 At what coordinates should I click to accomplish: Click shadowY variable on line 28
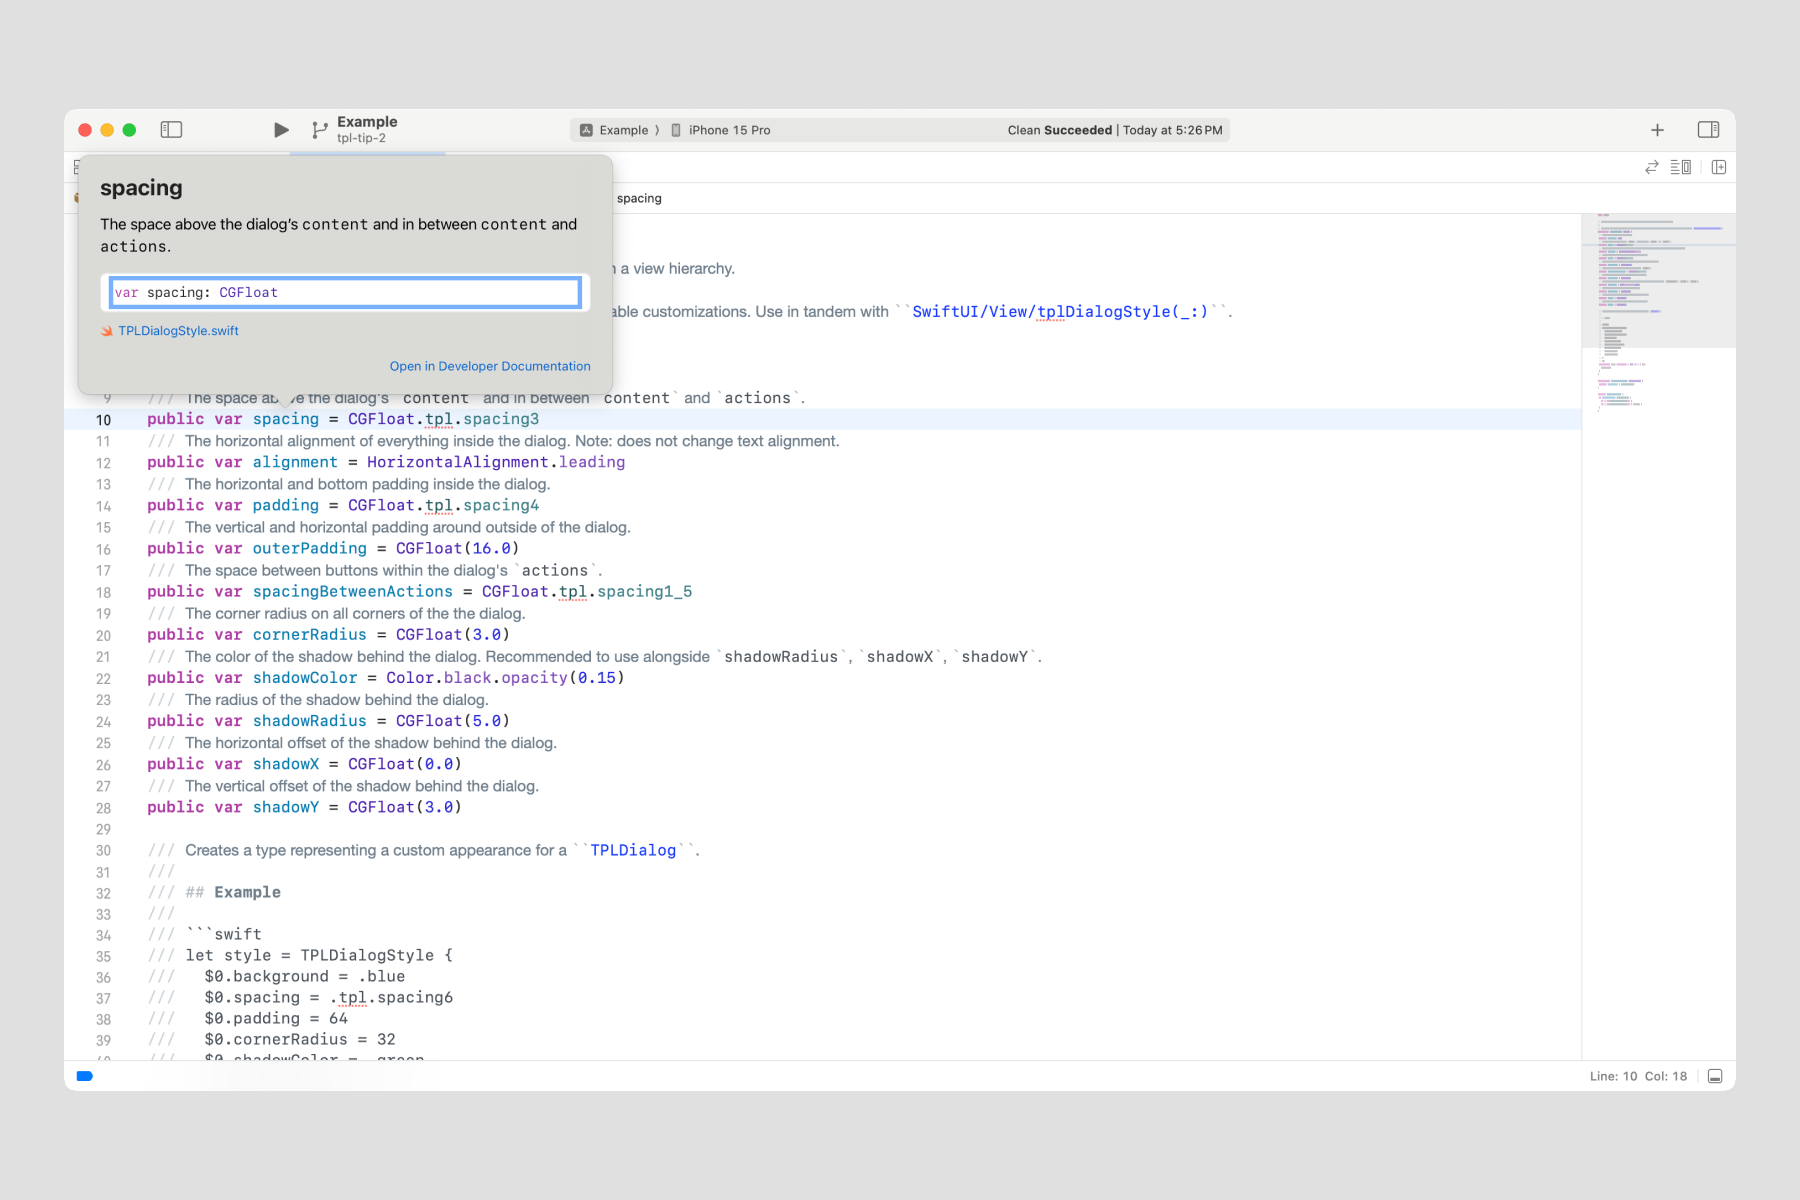[286, 806]
